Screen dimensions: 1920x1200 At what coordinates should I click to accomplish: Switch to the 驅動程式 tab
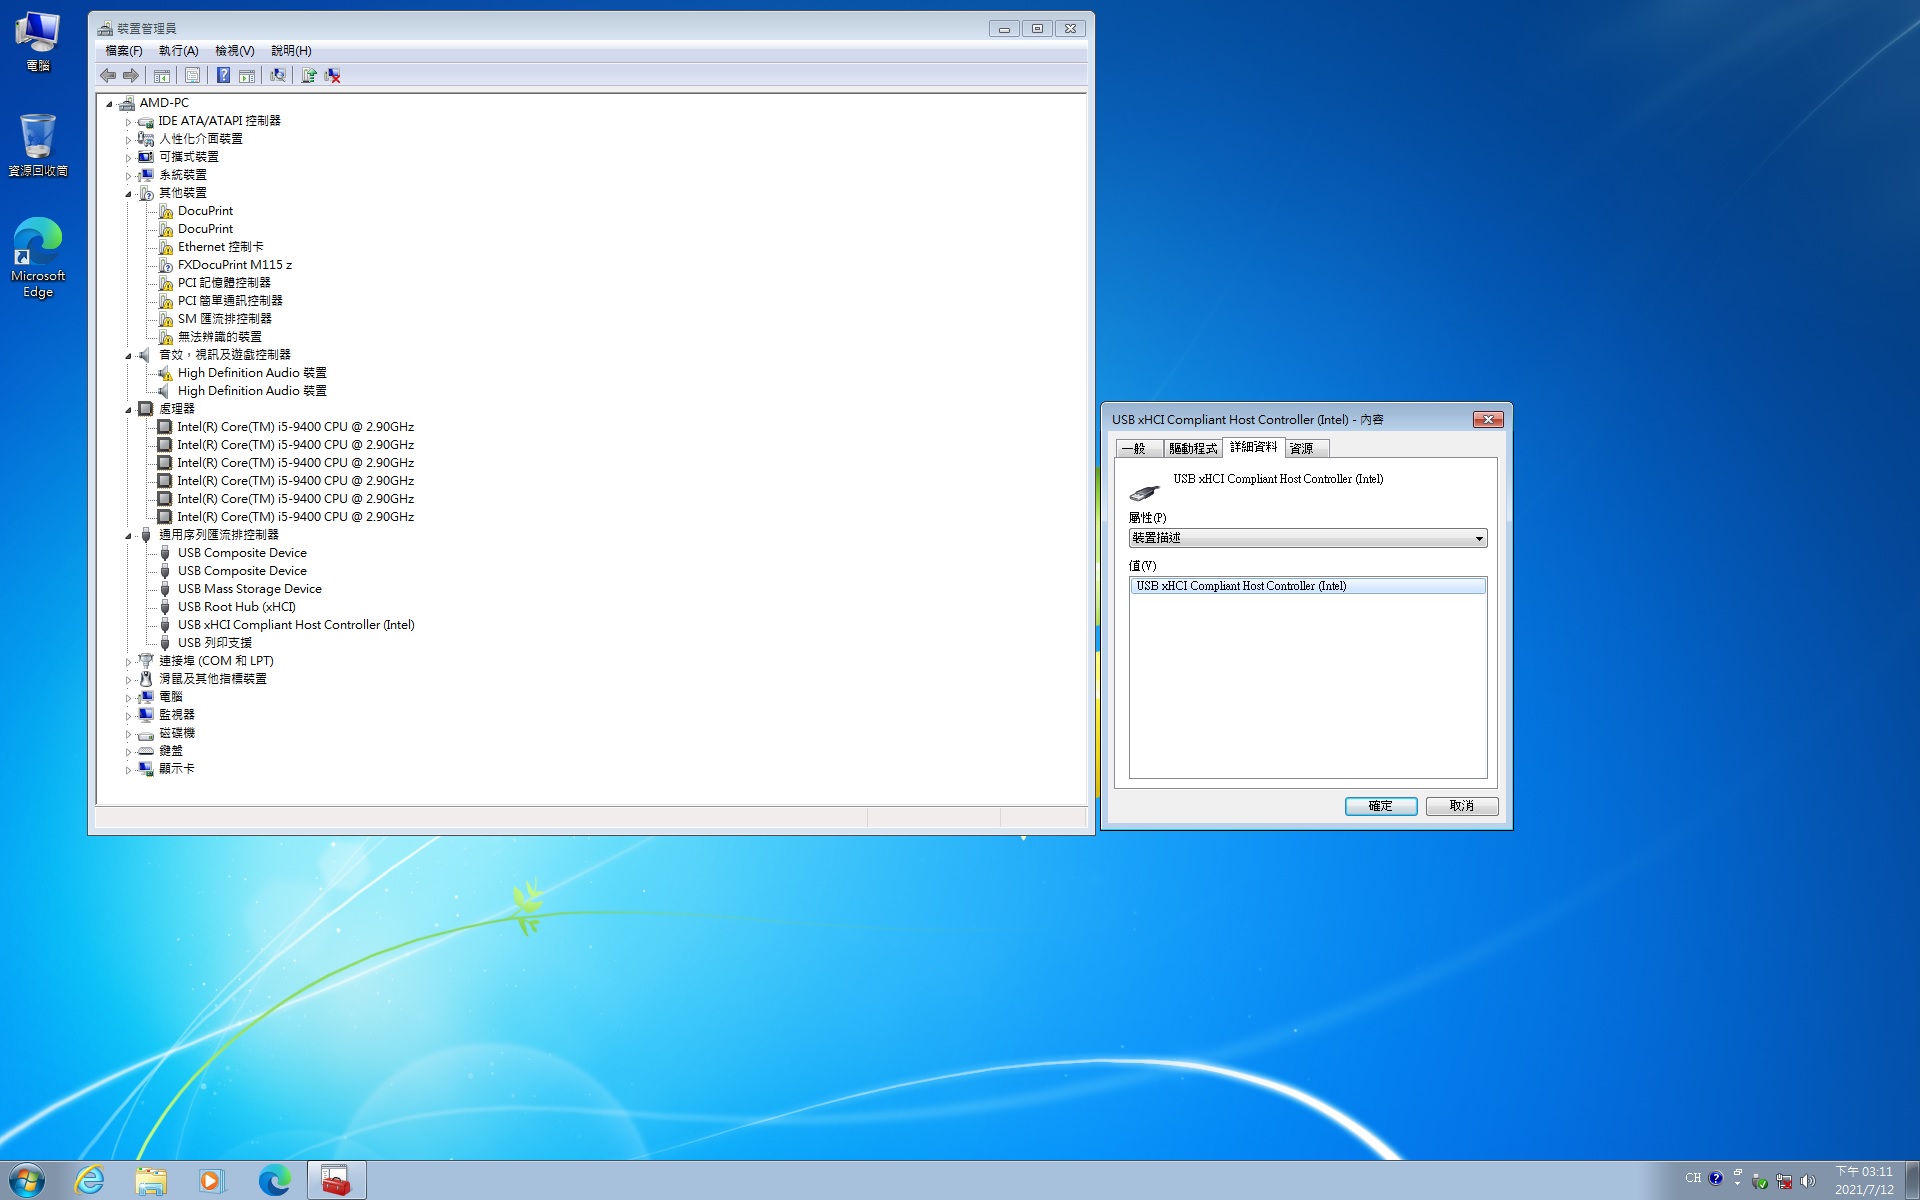1193,448
